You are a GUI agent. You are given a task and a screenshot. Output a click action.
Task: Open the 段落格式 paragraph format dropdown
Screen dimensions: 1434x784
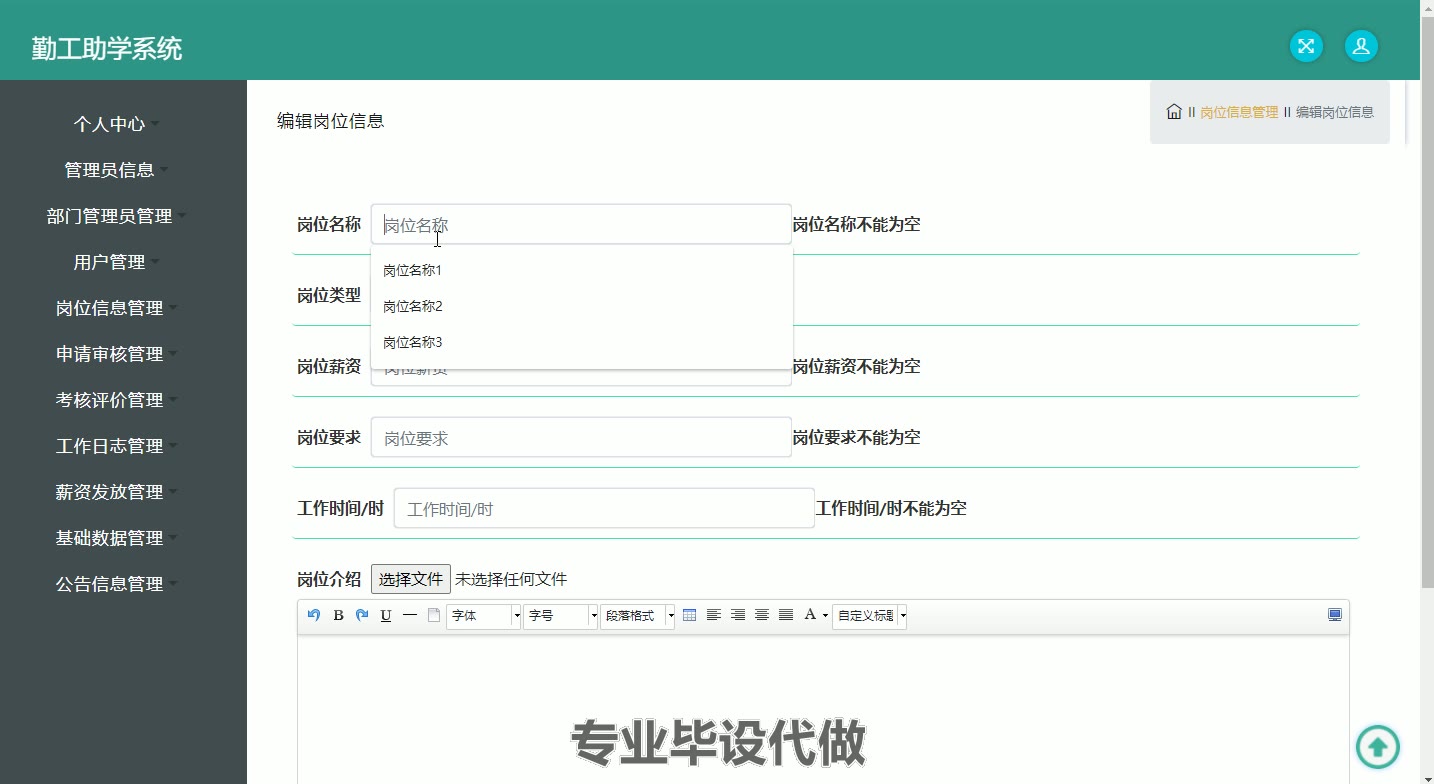[637, 616]
